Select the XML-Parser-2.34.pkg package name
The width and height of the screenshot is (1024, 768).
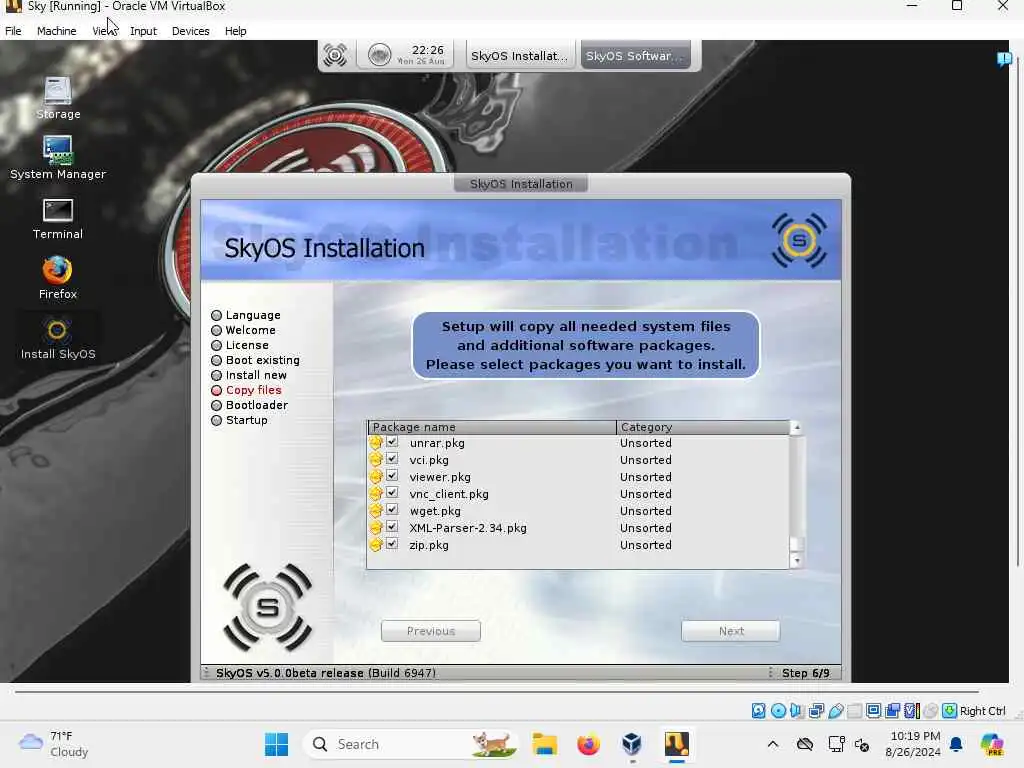pyautogui.click(x=468, y=528)
